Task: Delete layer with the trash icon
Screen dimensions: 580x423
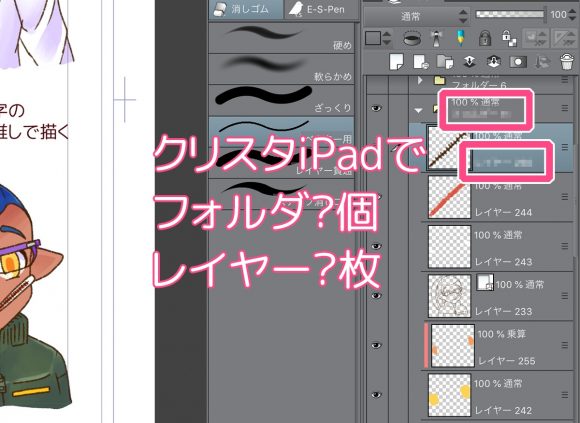Action: pyautogui.click(x=567, y=62)
